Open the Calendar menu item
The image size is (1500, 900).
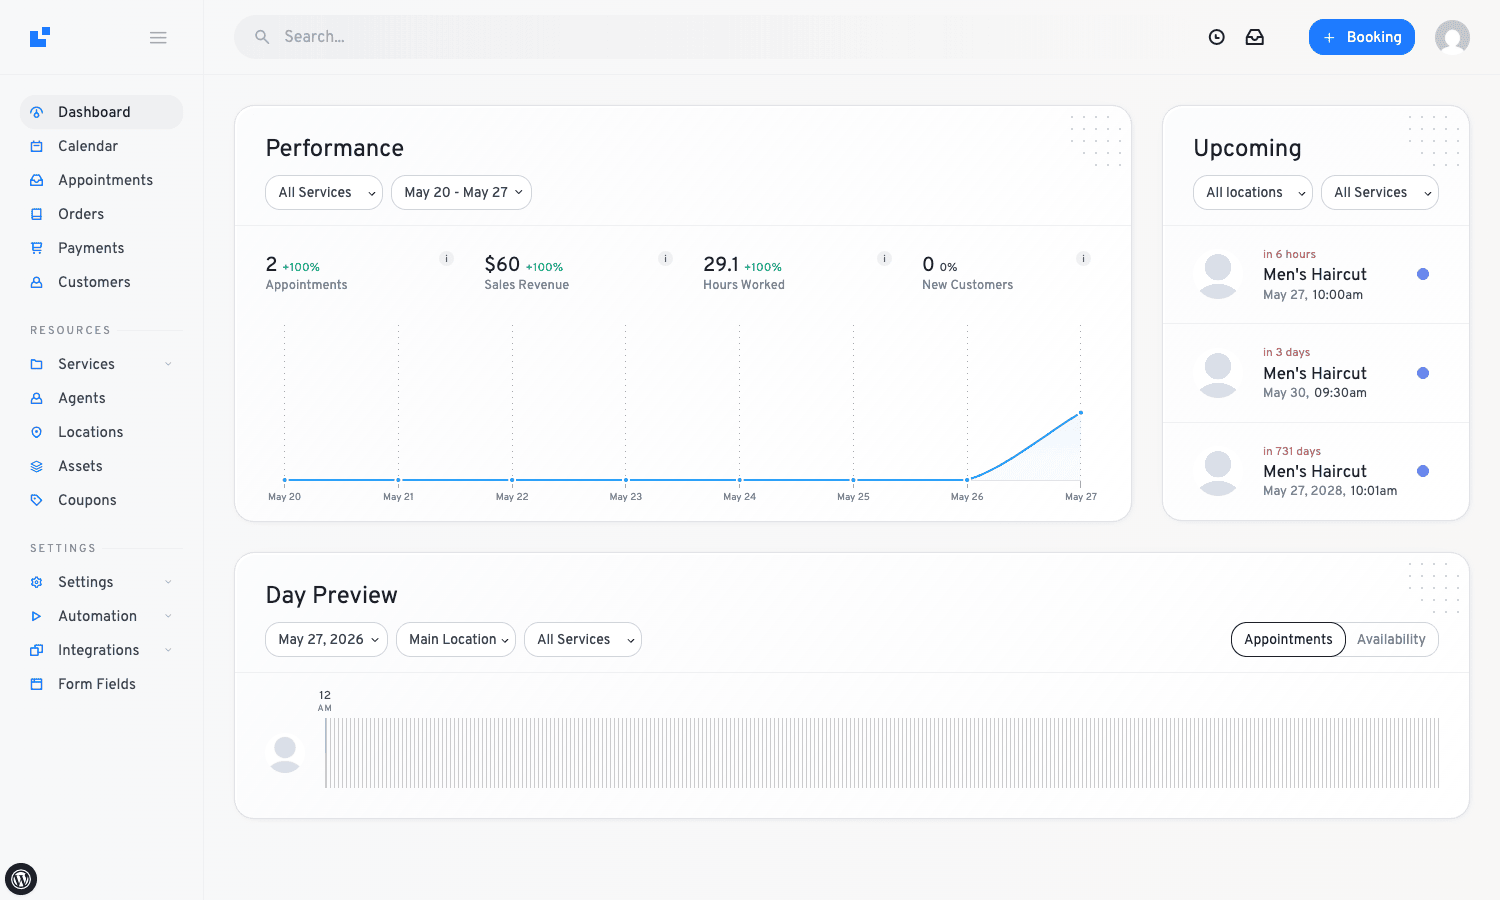[x=101, y=146]
